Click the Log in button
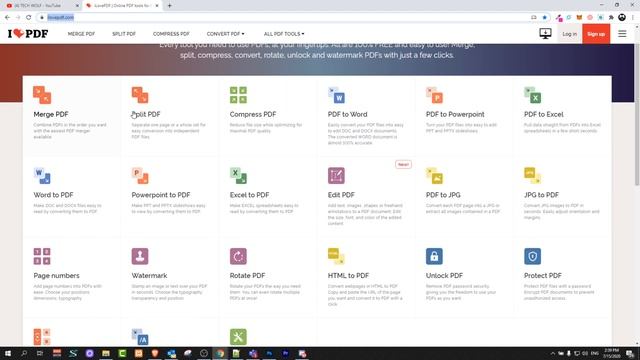Viewport: 640px width, 360px height. click(x=569, y=34)
